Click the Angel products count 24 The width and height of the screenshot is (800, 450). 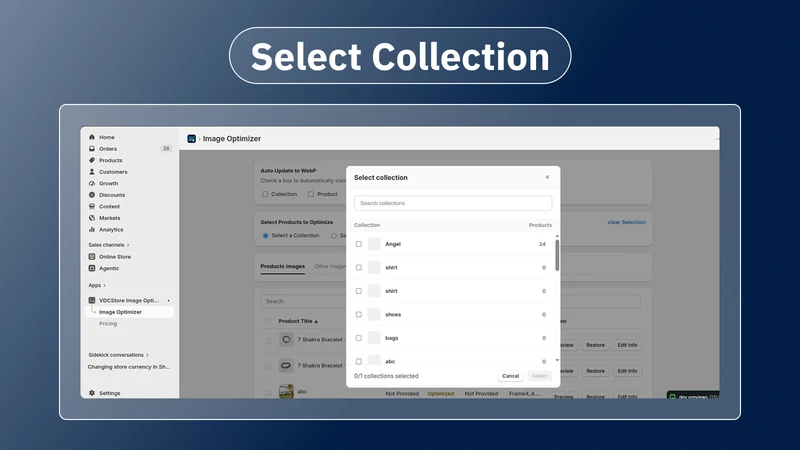[x=542, y=244]
